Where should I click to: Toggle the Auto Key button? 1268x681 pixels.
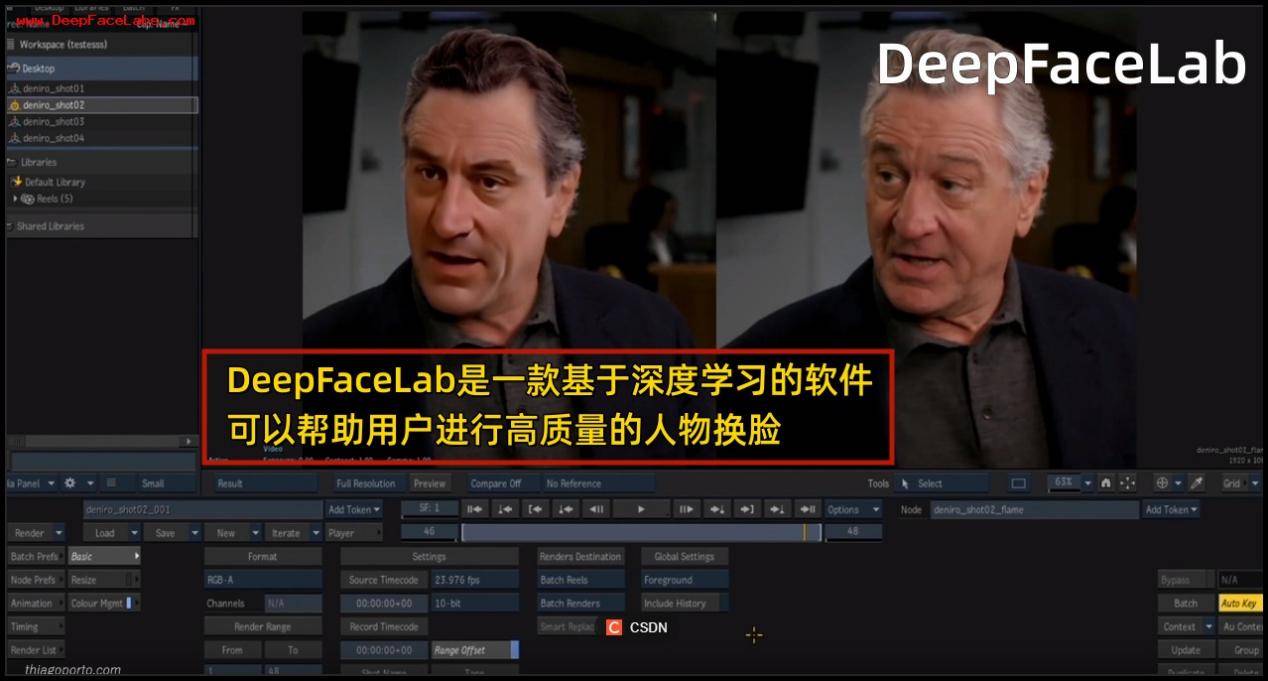click(x=1240, y=603)
